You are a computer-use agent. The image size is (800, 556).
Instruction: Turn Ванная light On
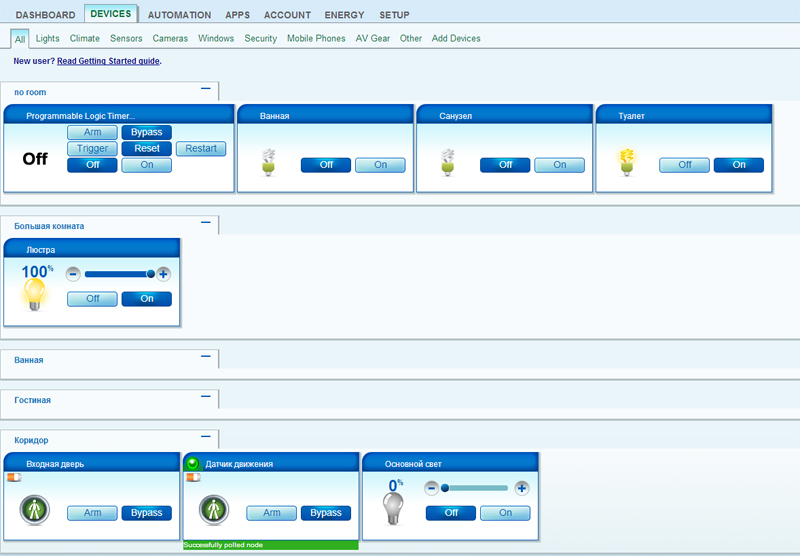pos(381,165)
